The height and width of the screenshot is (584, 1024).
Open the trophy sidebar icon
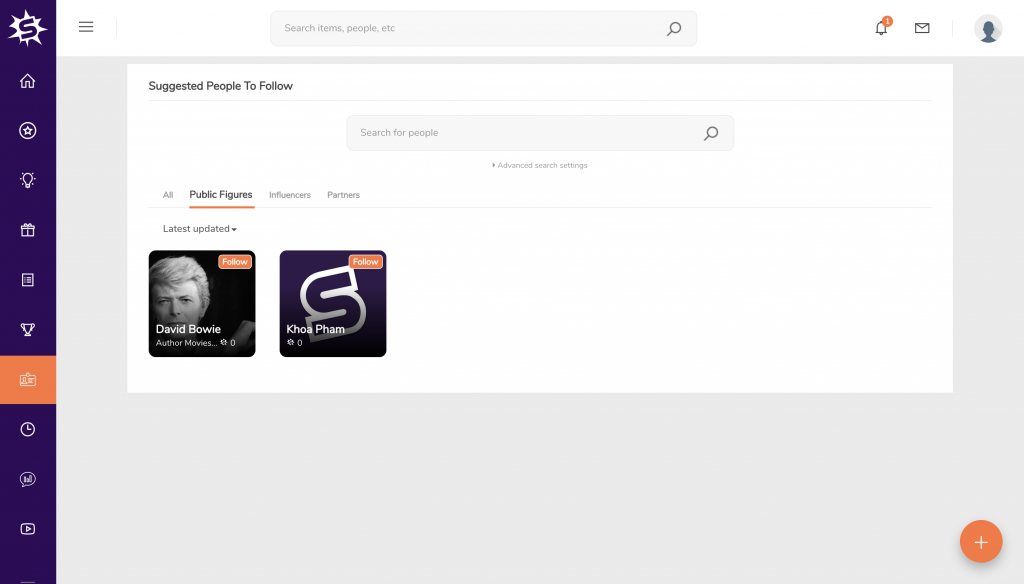(27, 329)
